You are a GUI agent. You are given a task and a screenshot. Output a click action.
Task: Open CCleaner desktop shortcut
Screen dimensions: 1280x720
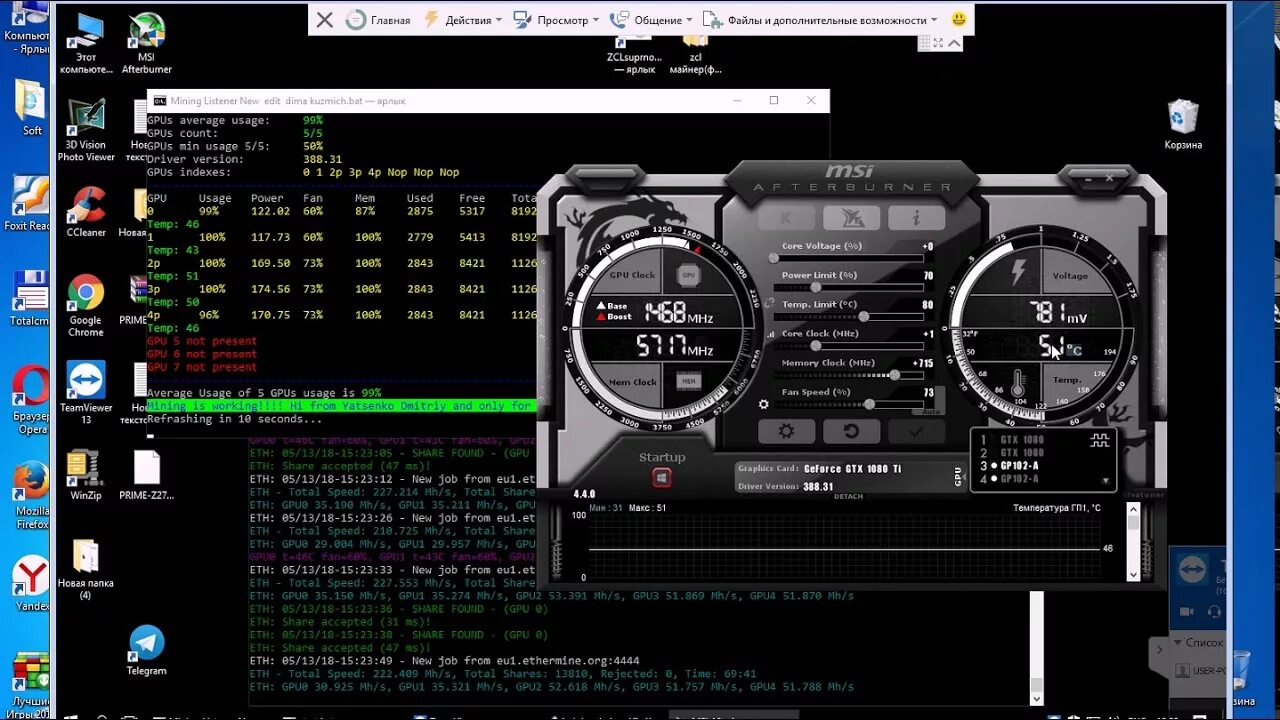(86, 212)
